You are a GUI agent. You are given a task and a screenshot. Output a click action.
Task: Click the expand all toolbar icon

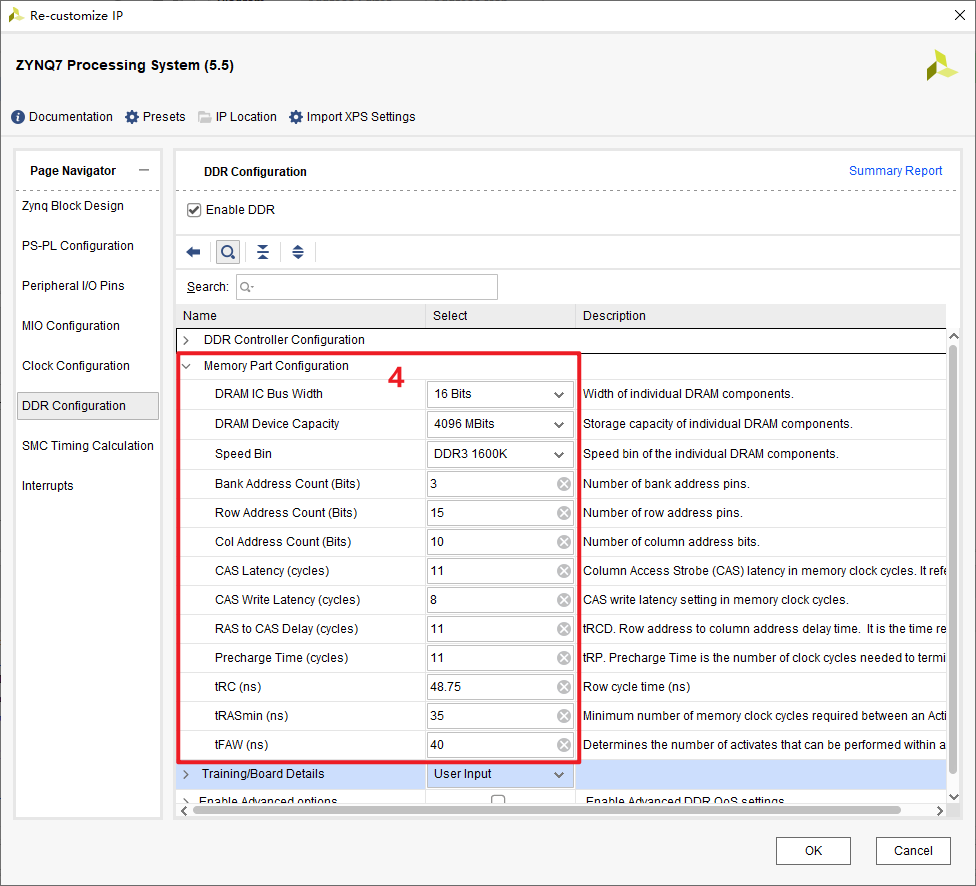pos(298,252)
